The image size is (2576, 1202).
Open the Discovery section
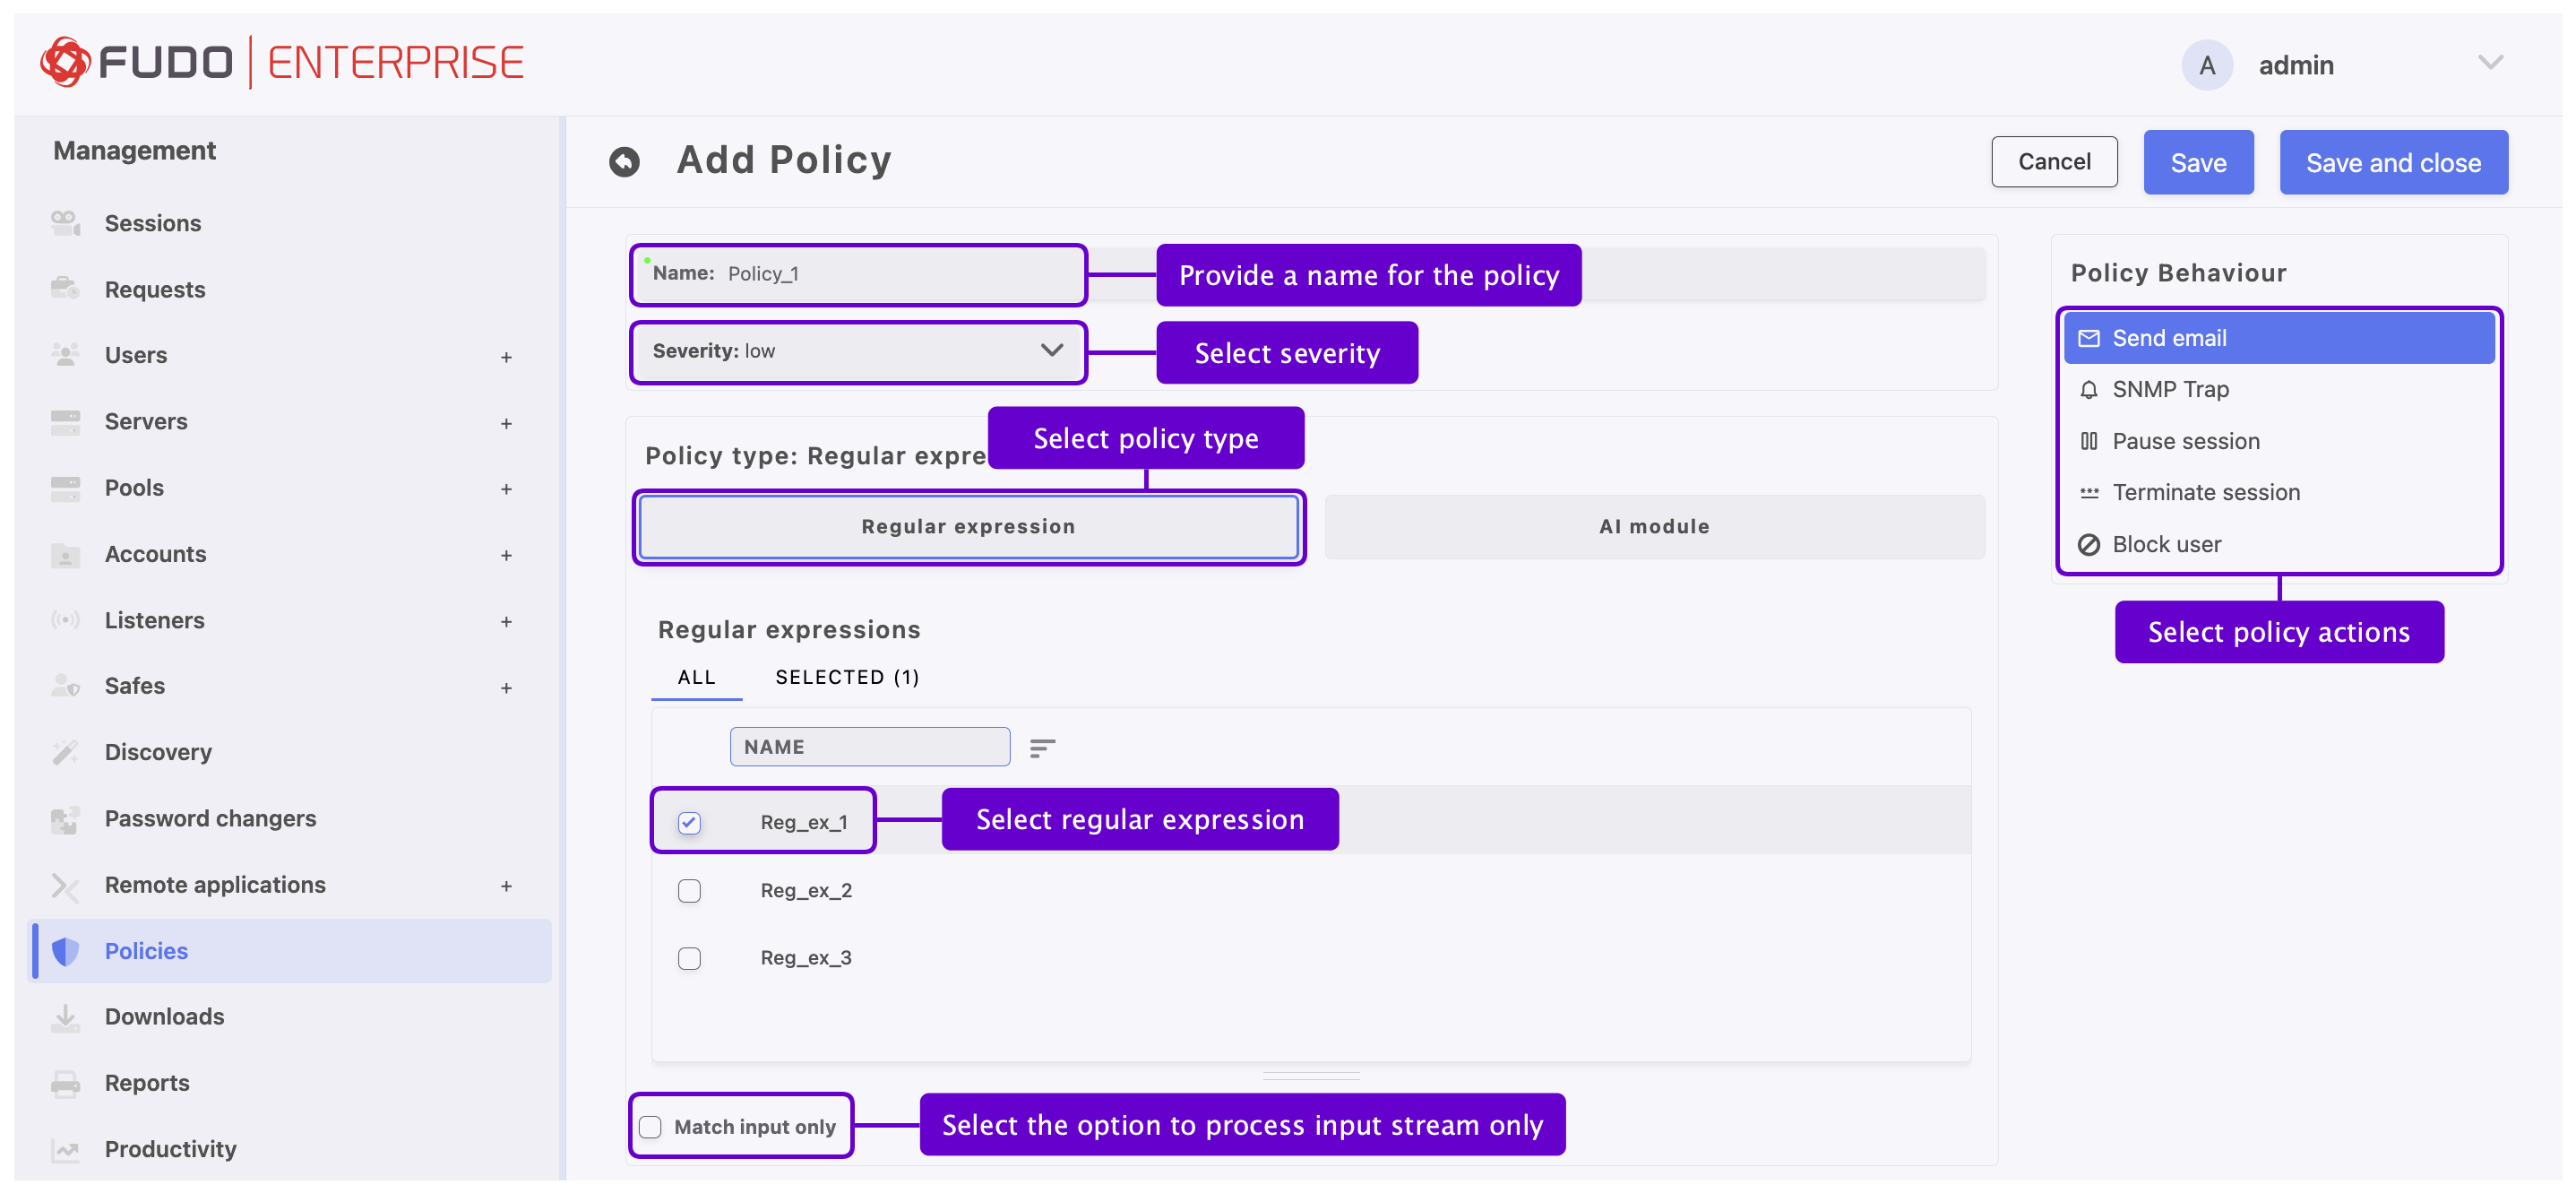[158, 752]
